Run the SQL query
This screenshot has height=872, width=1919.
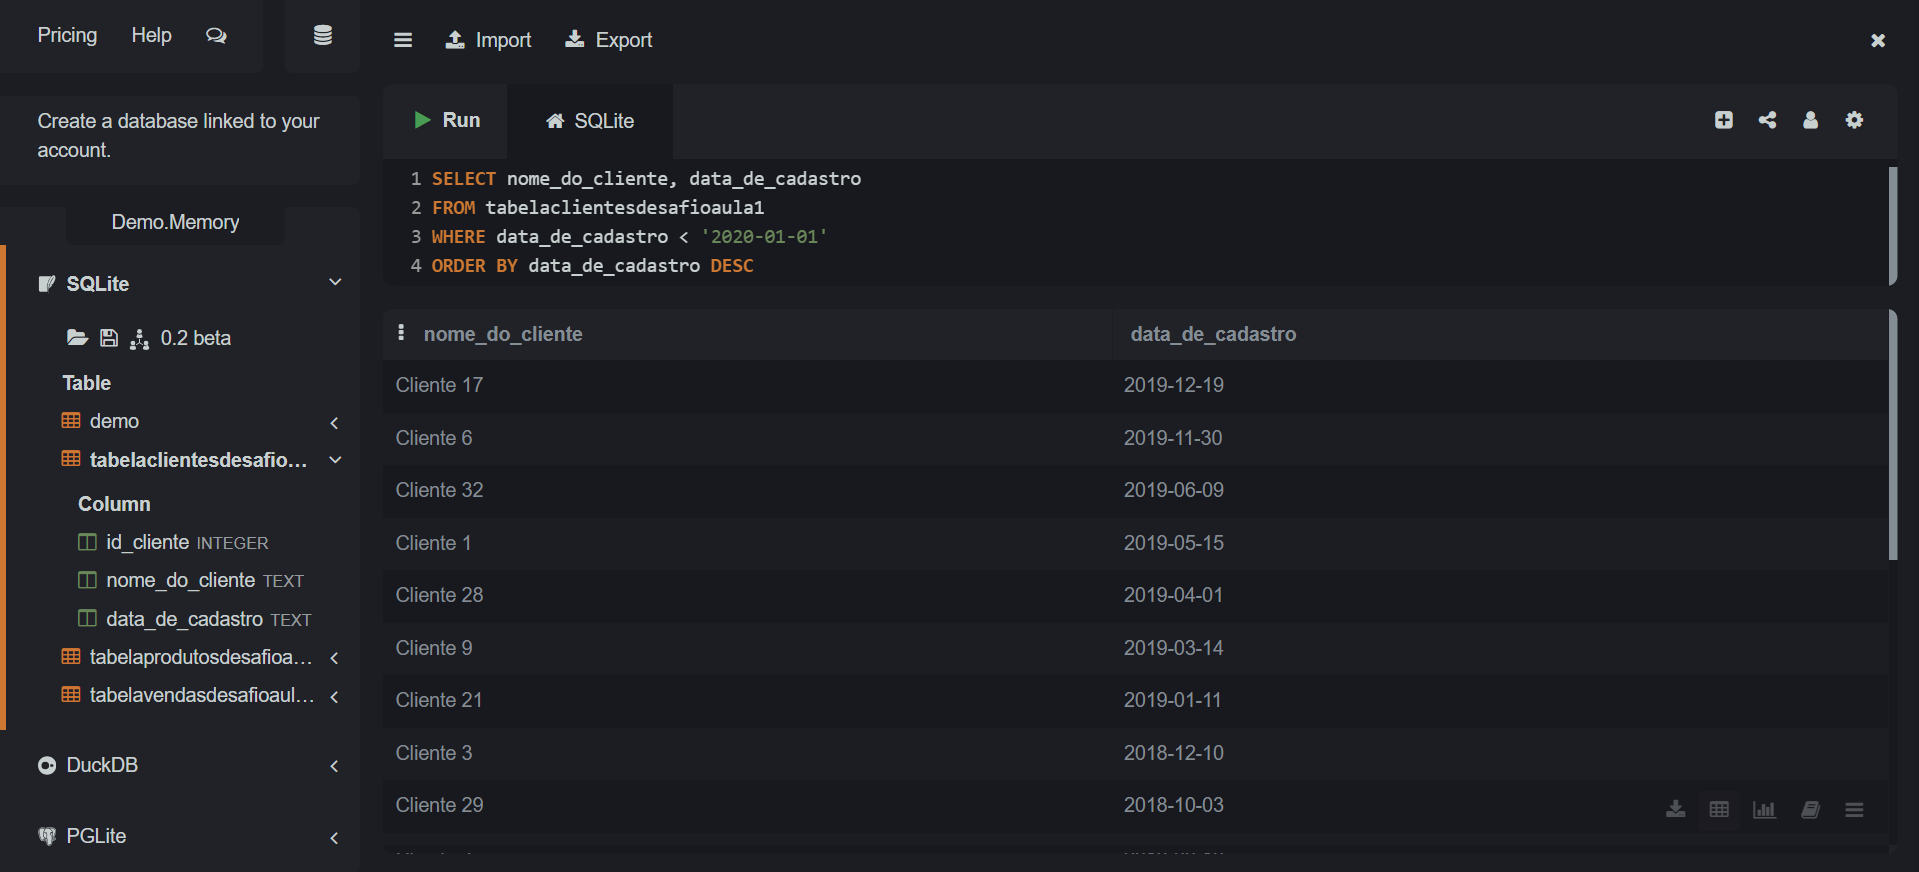click(447, 120)
